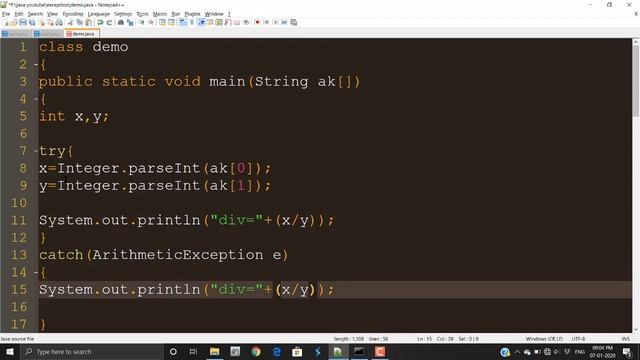Collapse the catch block fold on line 14
Image resolution: width=640 pixels, height=360 pixels.
36,272
